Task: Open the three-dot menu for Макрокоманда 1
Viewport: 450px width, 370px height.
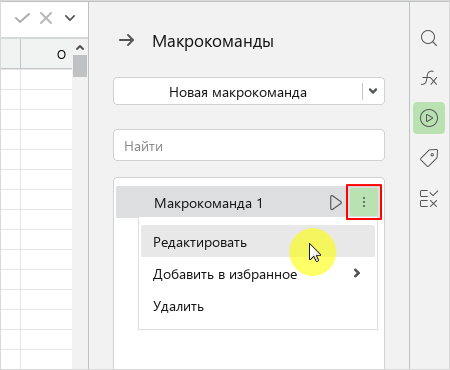Action: [x=364, y=202]
